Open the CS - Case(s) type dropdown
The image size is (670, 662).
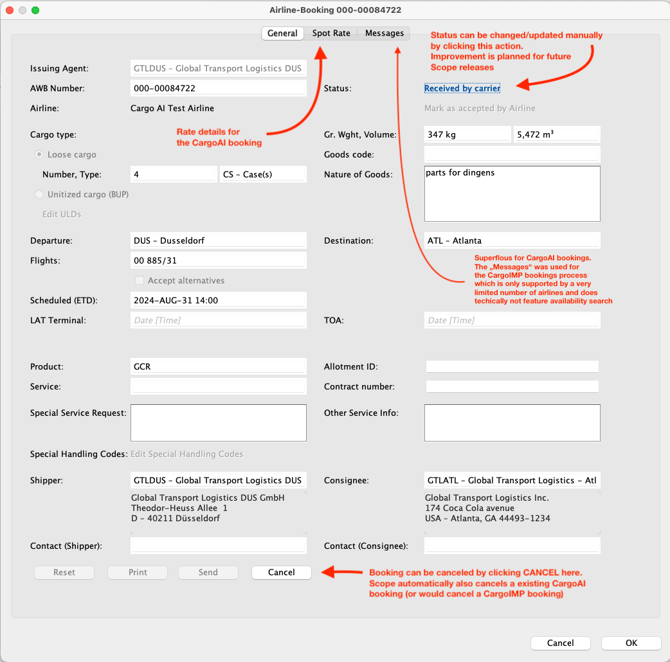click(x=263, y=174)
